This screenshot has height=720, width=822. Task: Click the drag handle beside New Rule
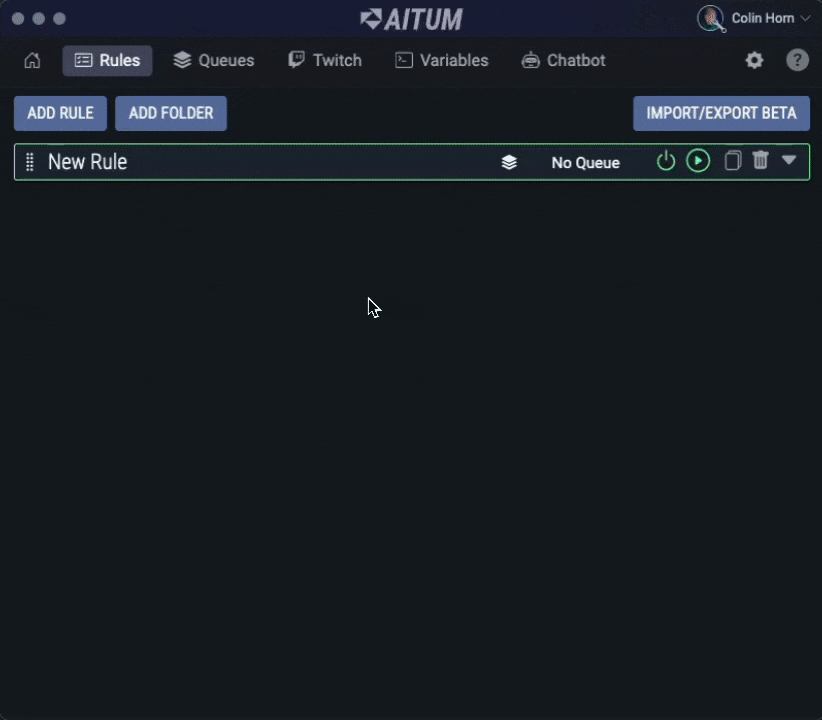point(29,161)
